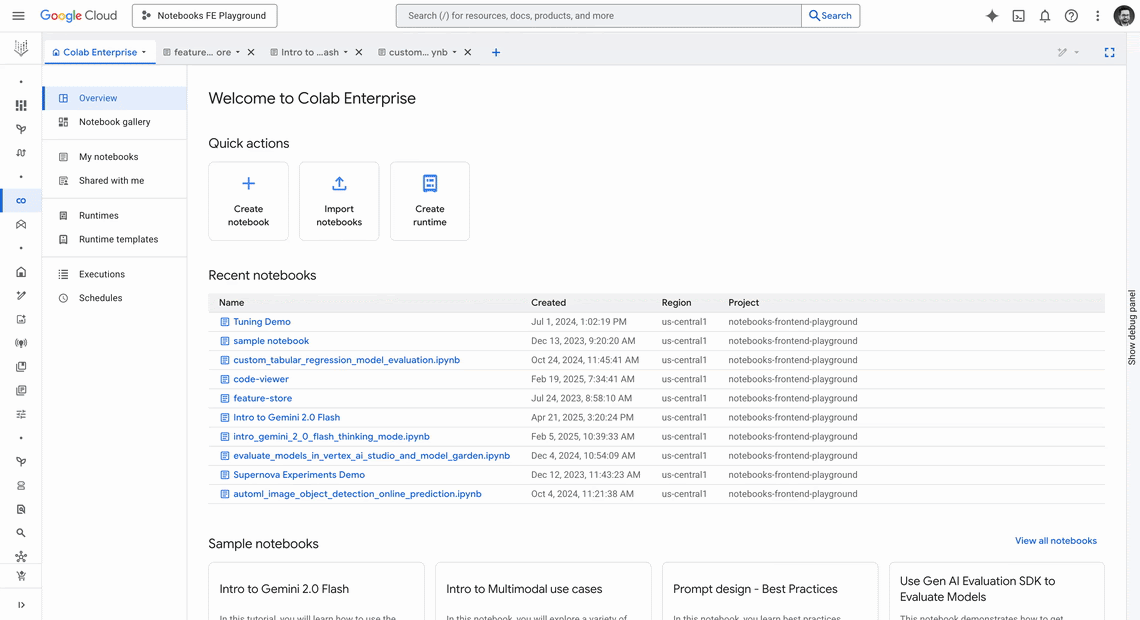Screen dimensions: 1140x620
Task: Activate Cloud Shell terminal icon
Action: click(x=1019, y=15)
